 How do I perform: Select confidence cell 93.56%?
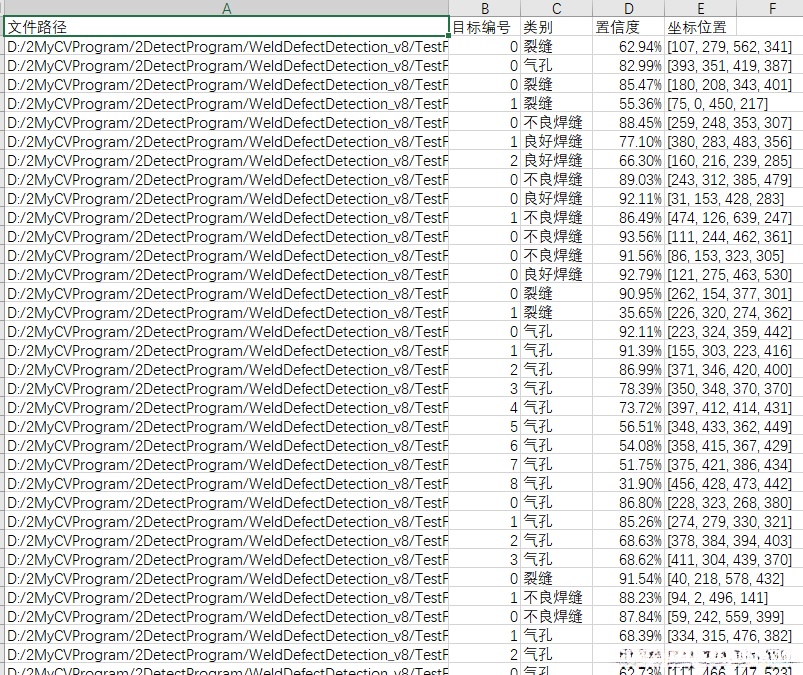629,237
